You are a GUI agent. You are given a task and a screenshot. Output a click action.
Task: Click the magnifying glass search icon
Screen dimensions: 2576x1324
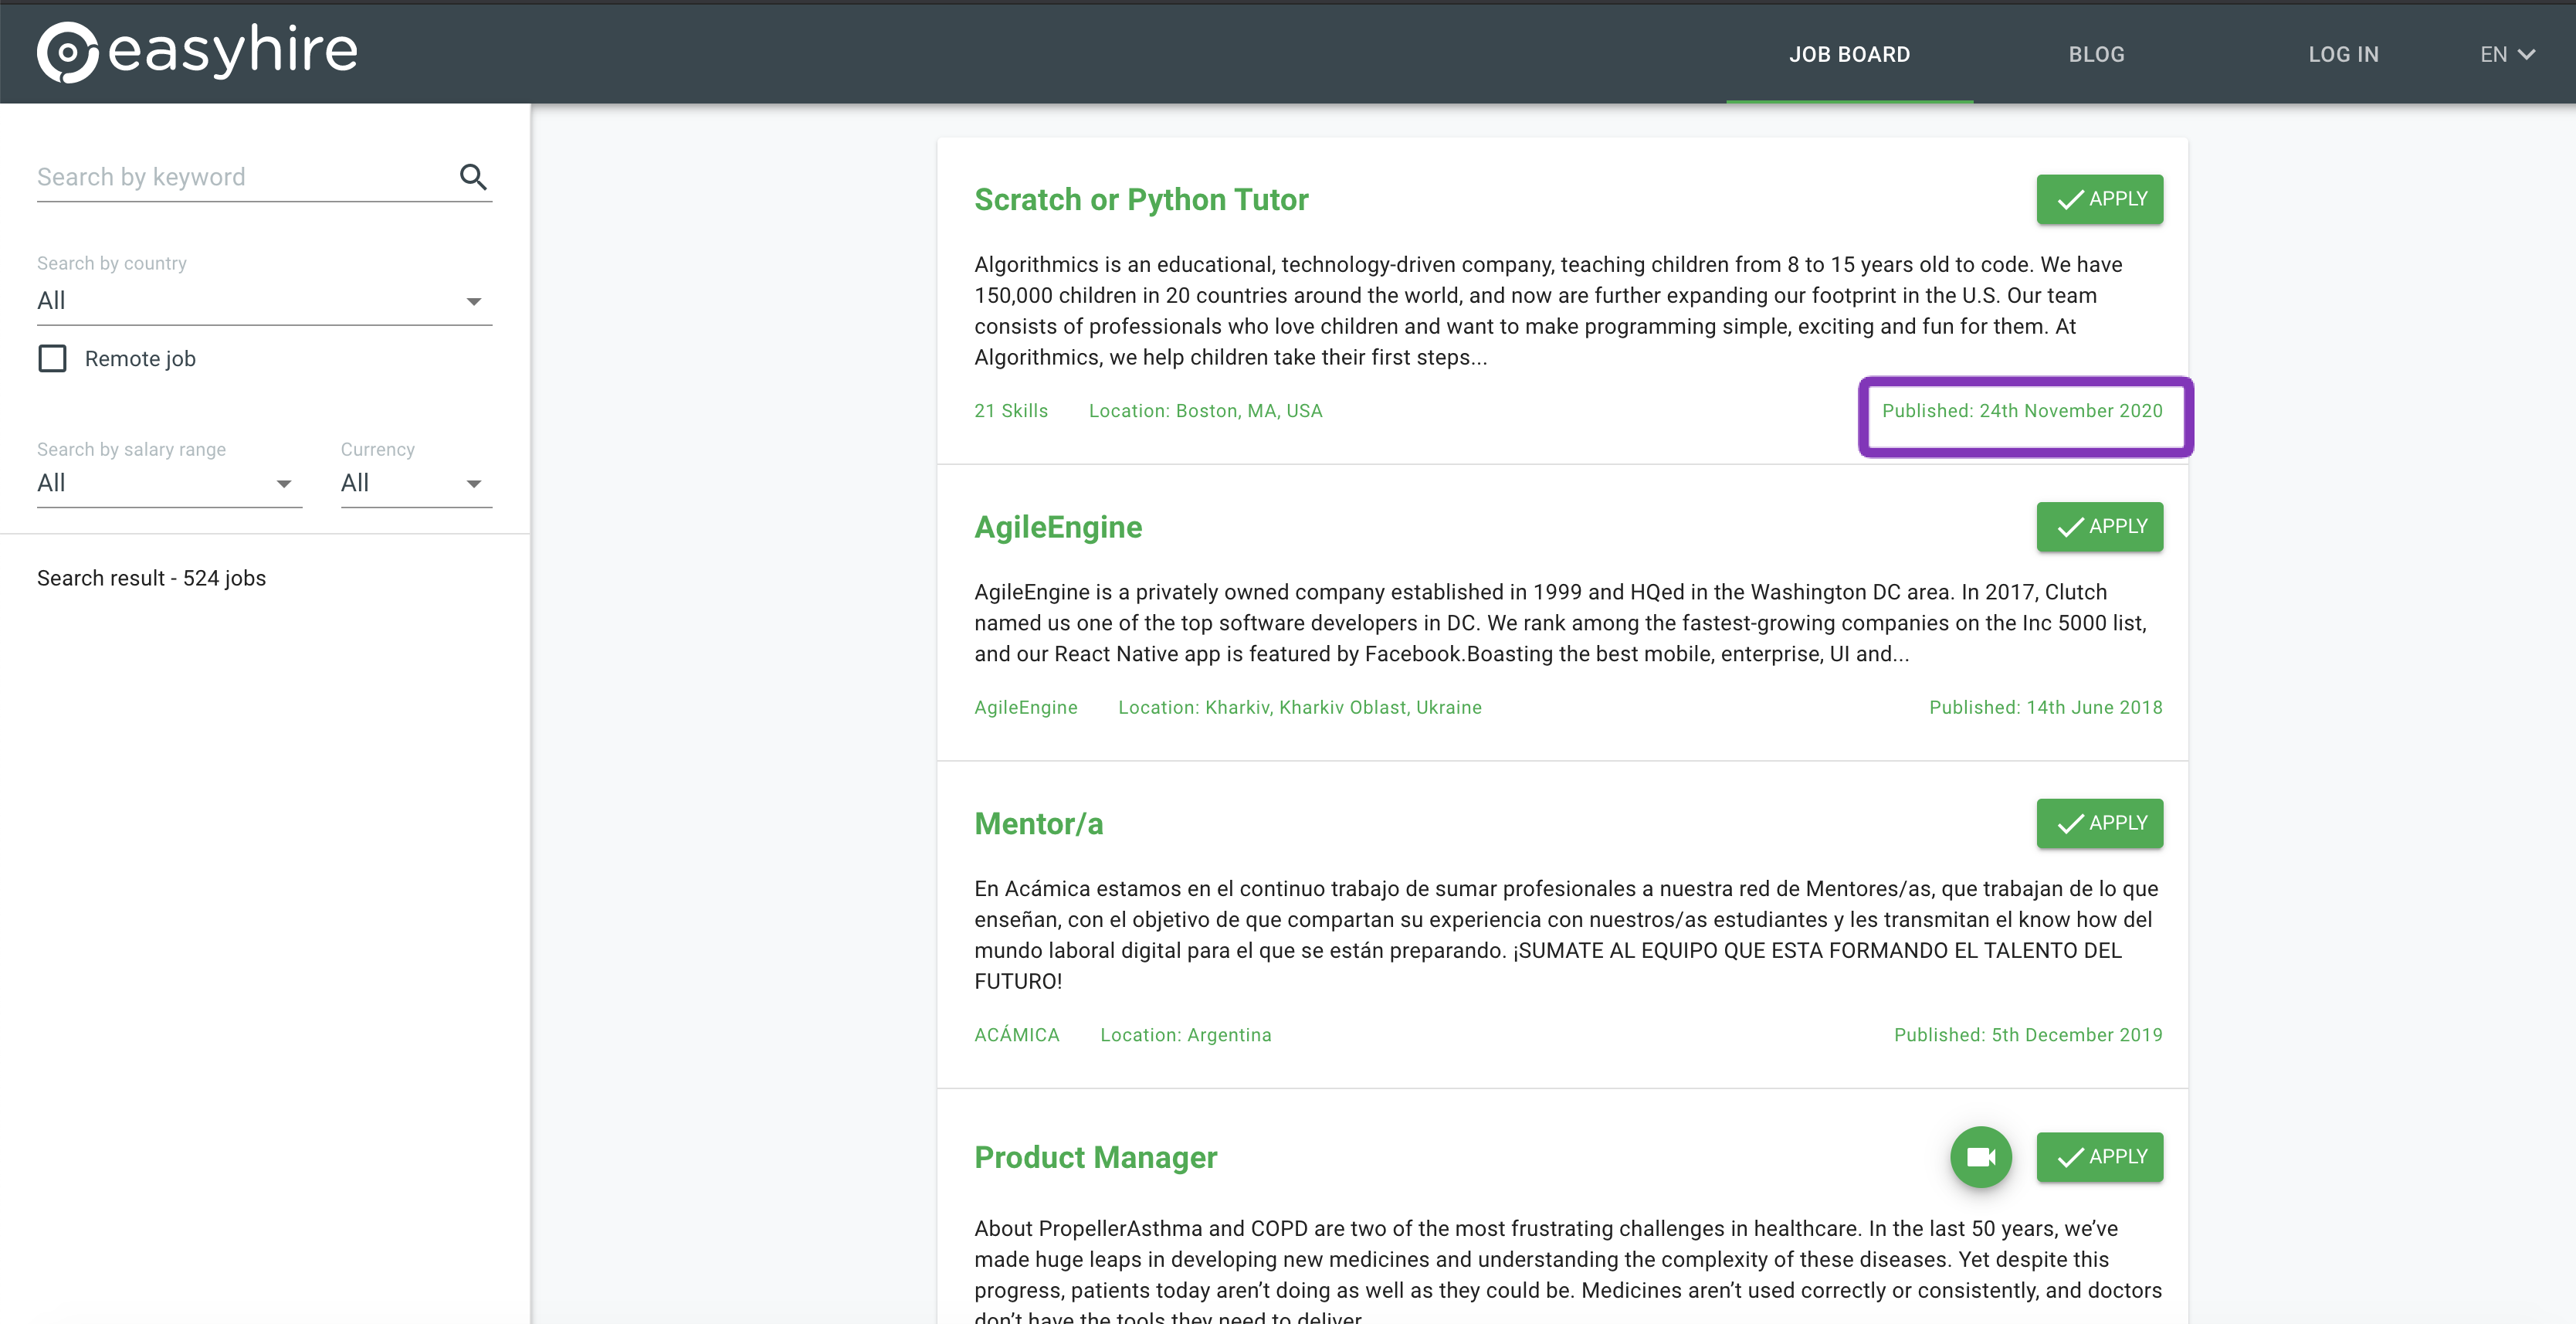click(x=473, y=177)
